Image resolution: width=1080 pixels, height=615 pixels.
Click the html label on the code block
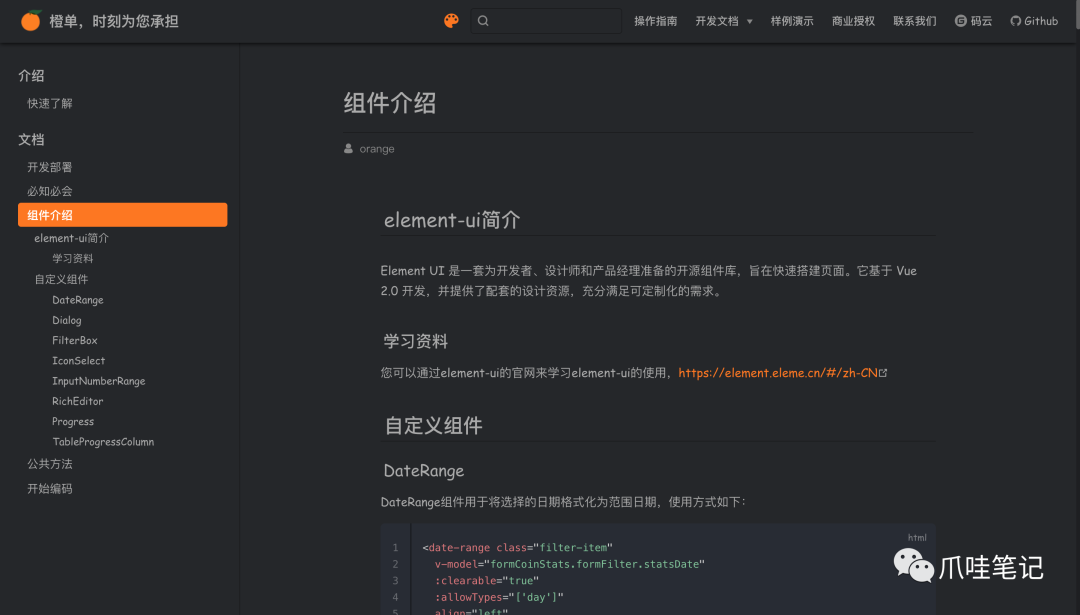[x=917, y=538]
